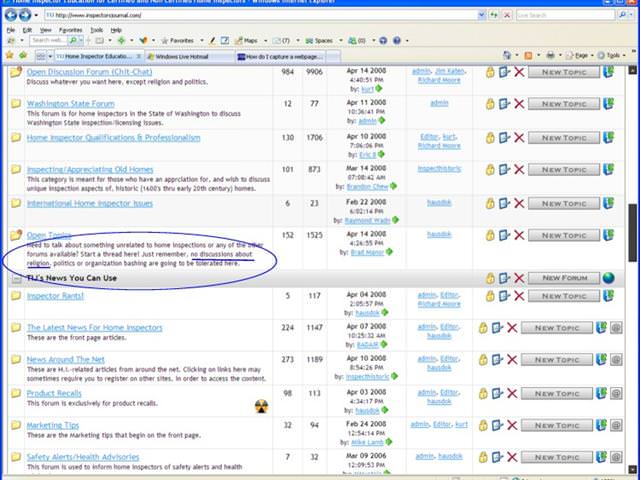The width and height of the screenshot is (640, 480).
Task: Click the page's vertical scrollbar down arrow
Action: (x=633, y=473)
